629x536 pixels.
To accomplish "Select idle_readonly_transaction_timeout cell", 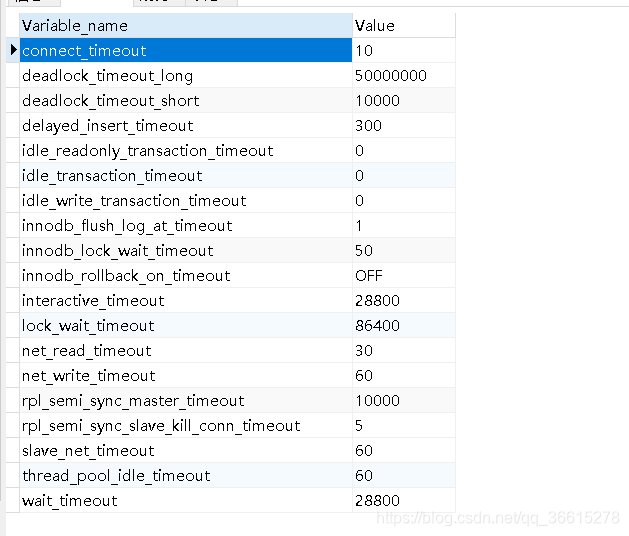I will click(x=186, y=150).
